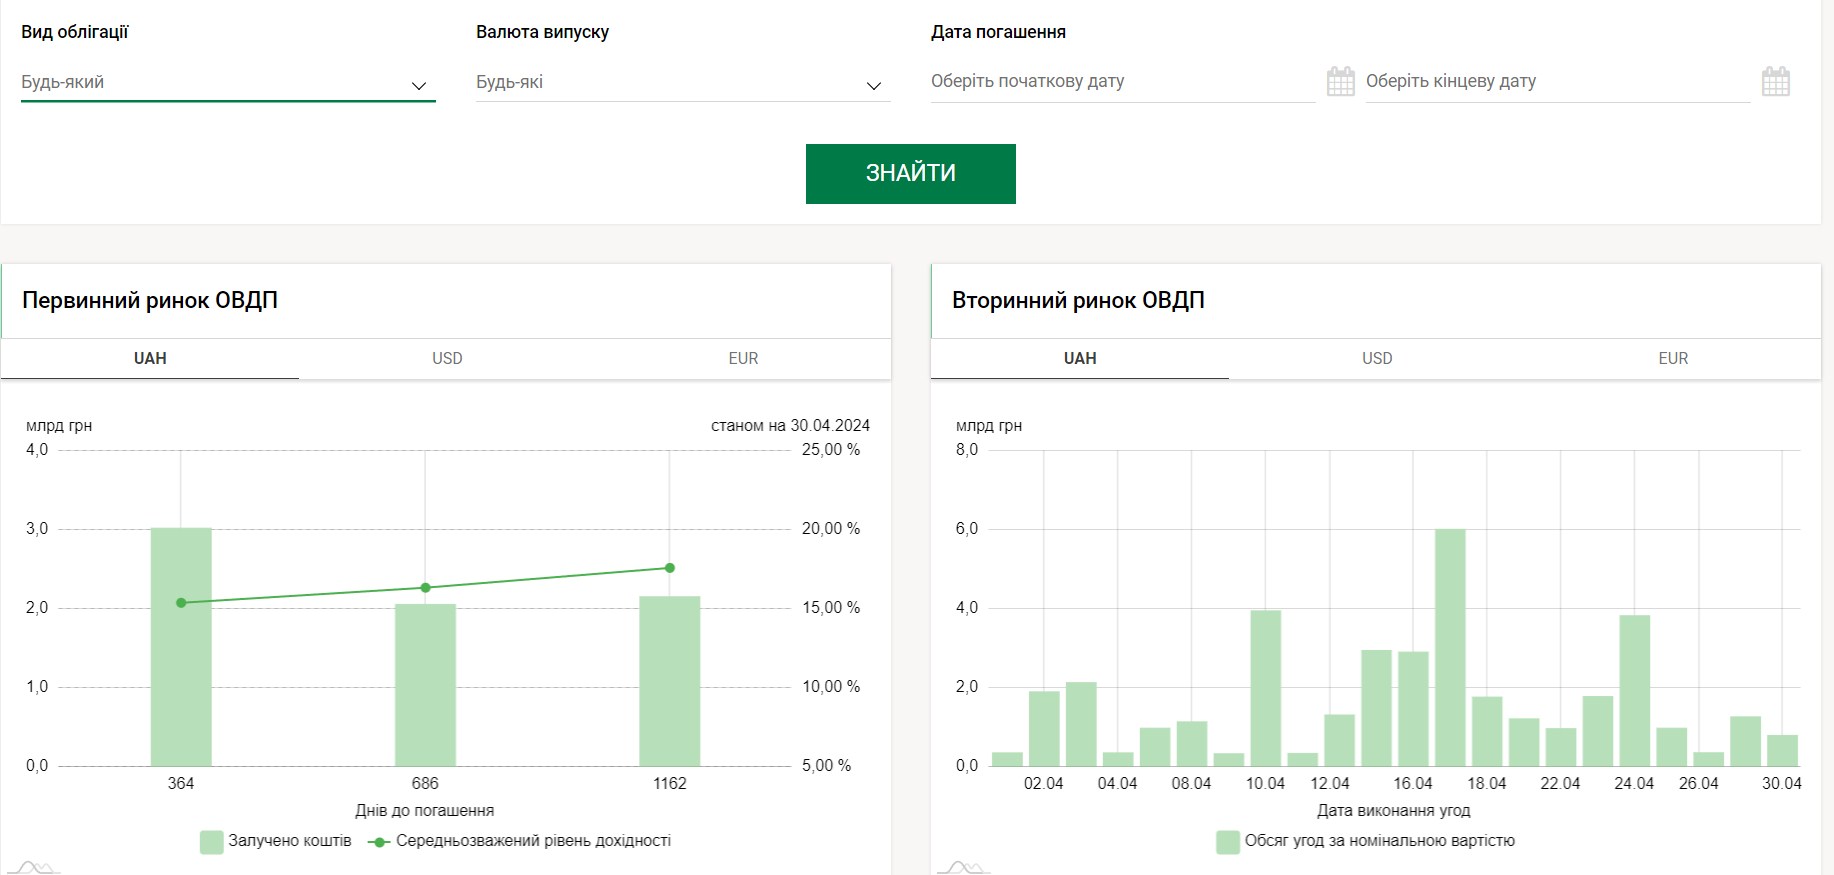Switch to USD tab in Вторинний ринок
The image size is (1834, 875).
coord(1376,358)
